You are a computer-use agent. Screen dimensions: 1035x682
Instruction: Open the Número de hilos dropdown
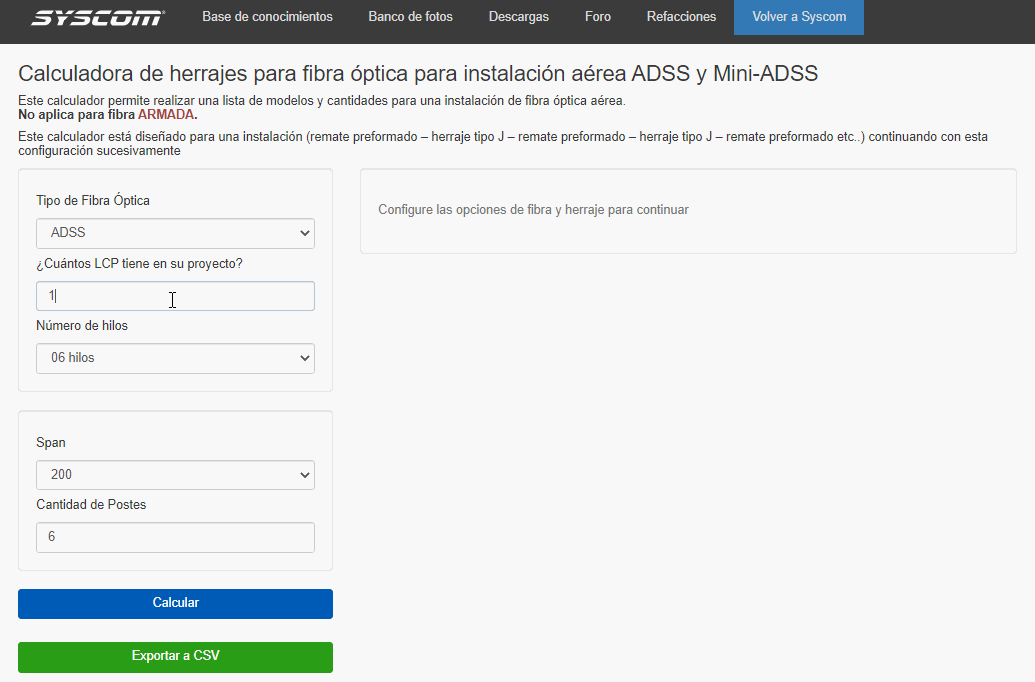point(175,358)
